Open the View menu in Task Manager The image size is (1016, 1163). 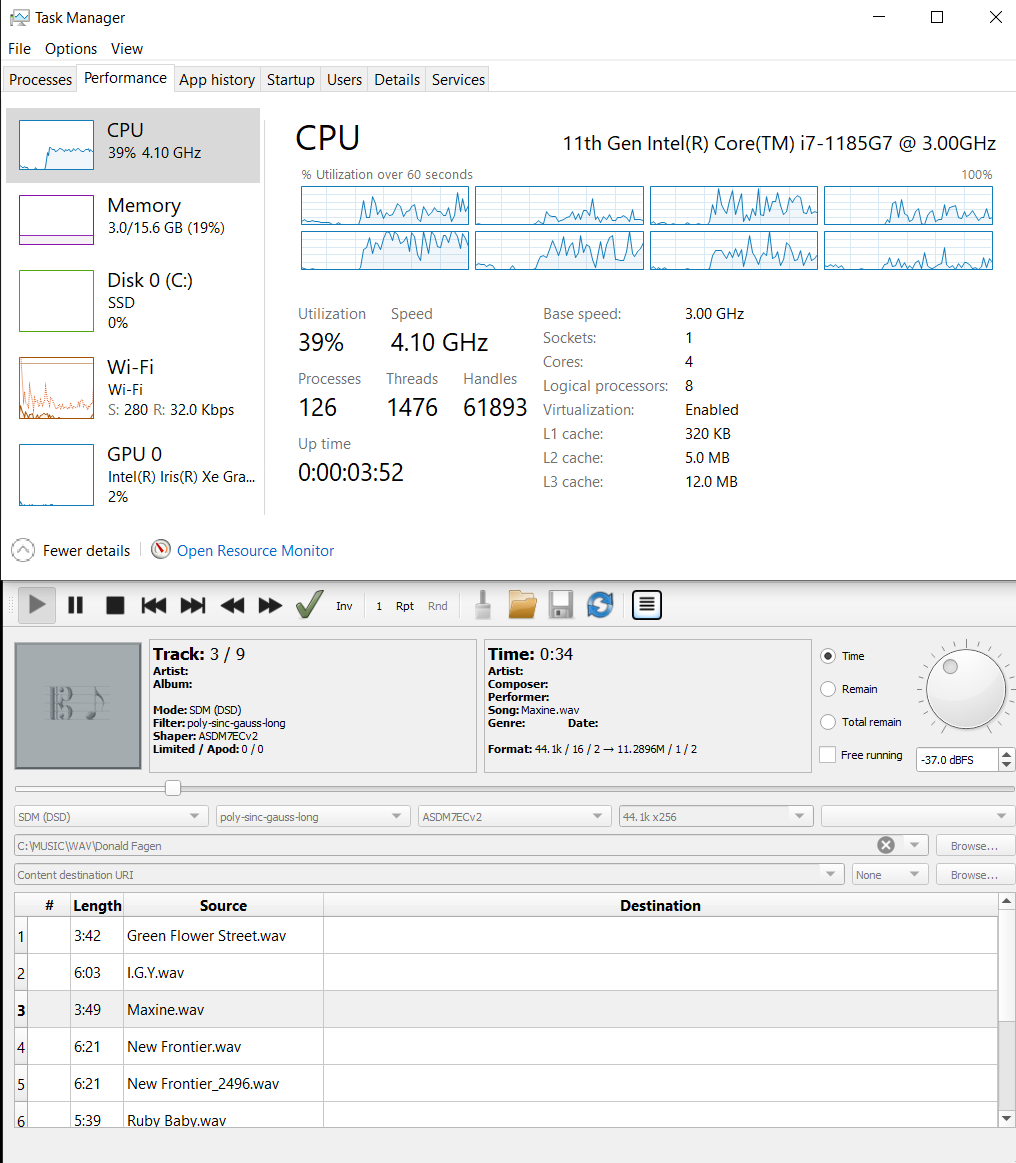point(127,48)
